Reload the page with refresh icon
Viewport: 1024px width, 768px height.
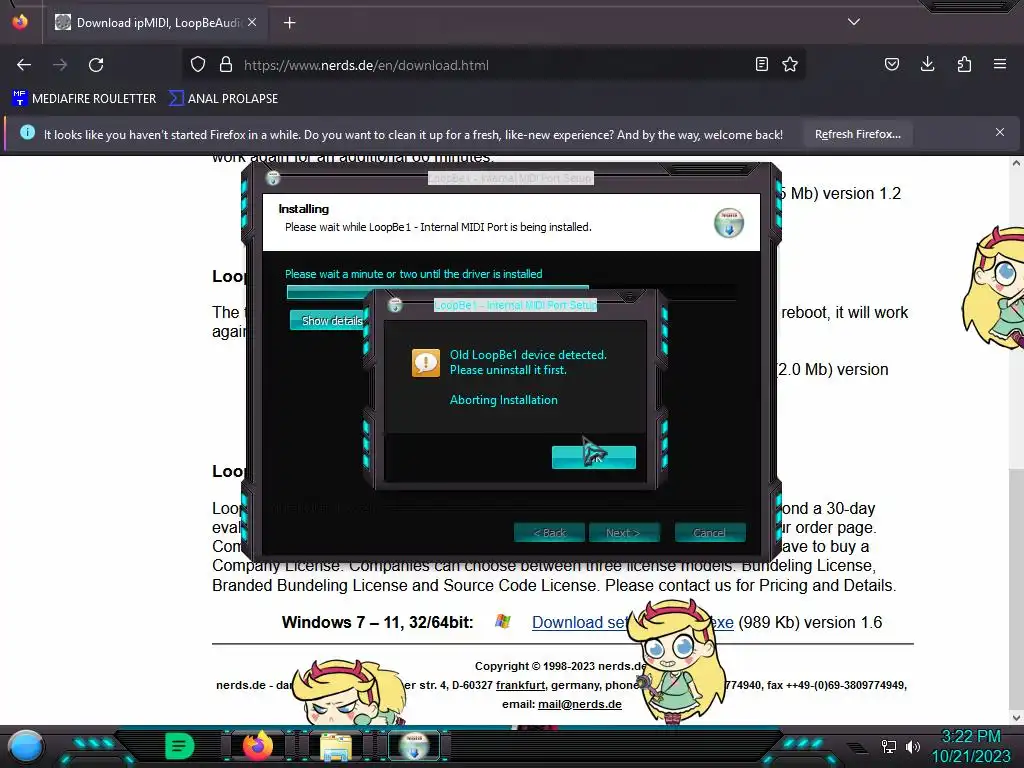[x=96, y=65]
